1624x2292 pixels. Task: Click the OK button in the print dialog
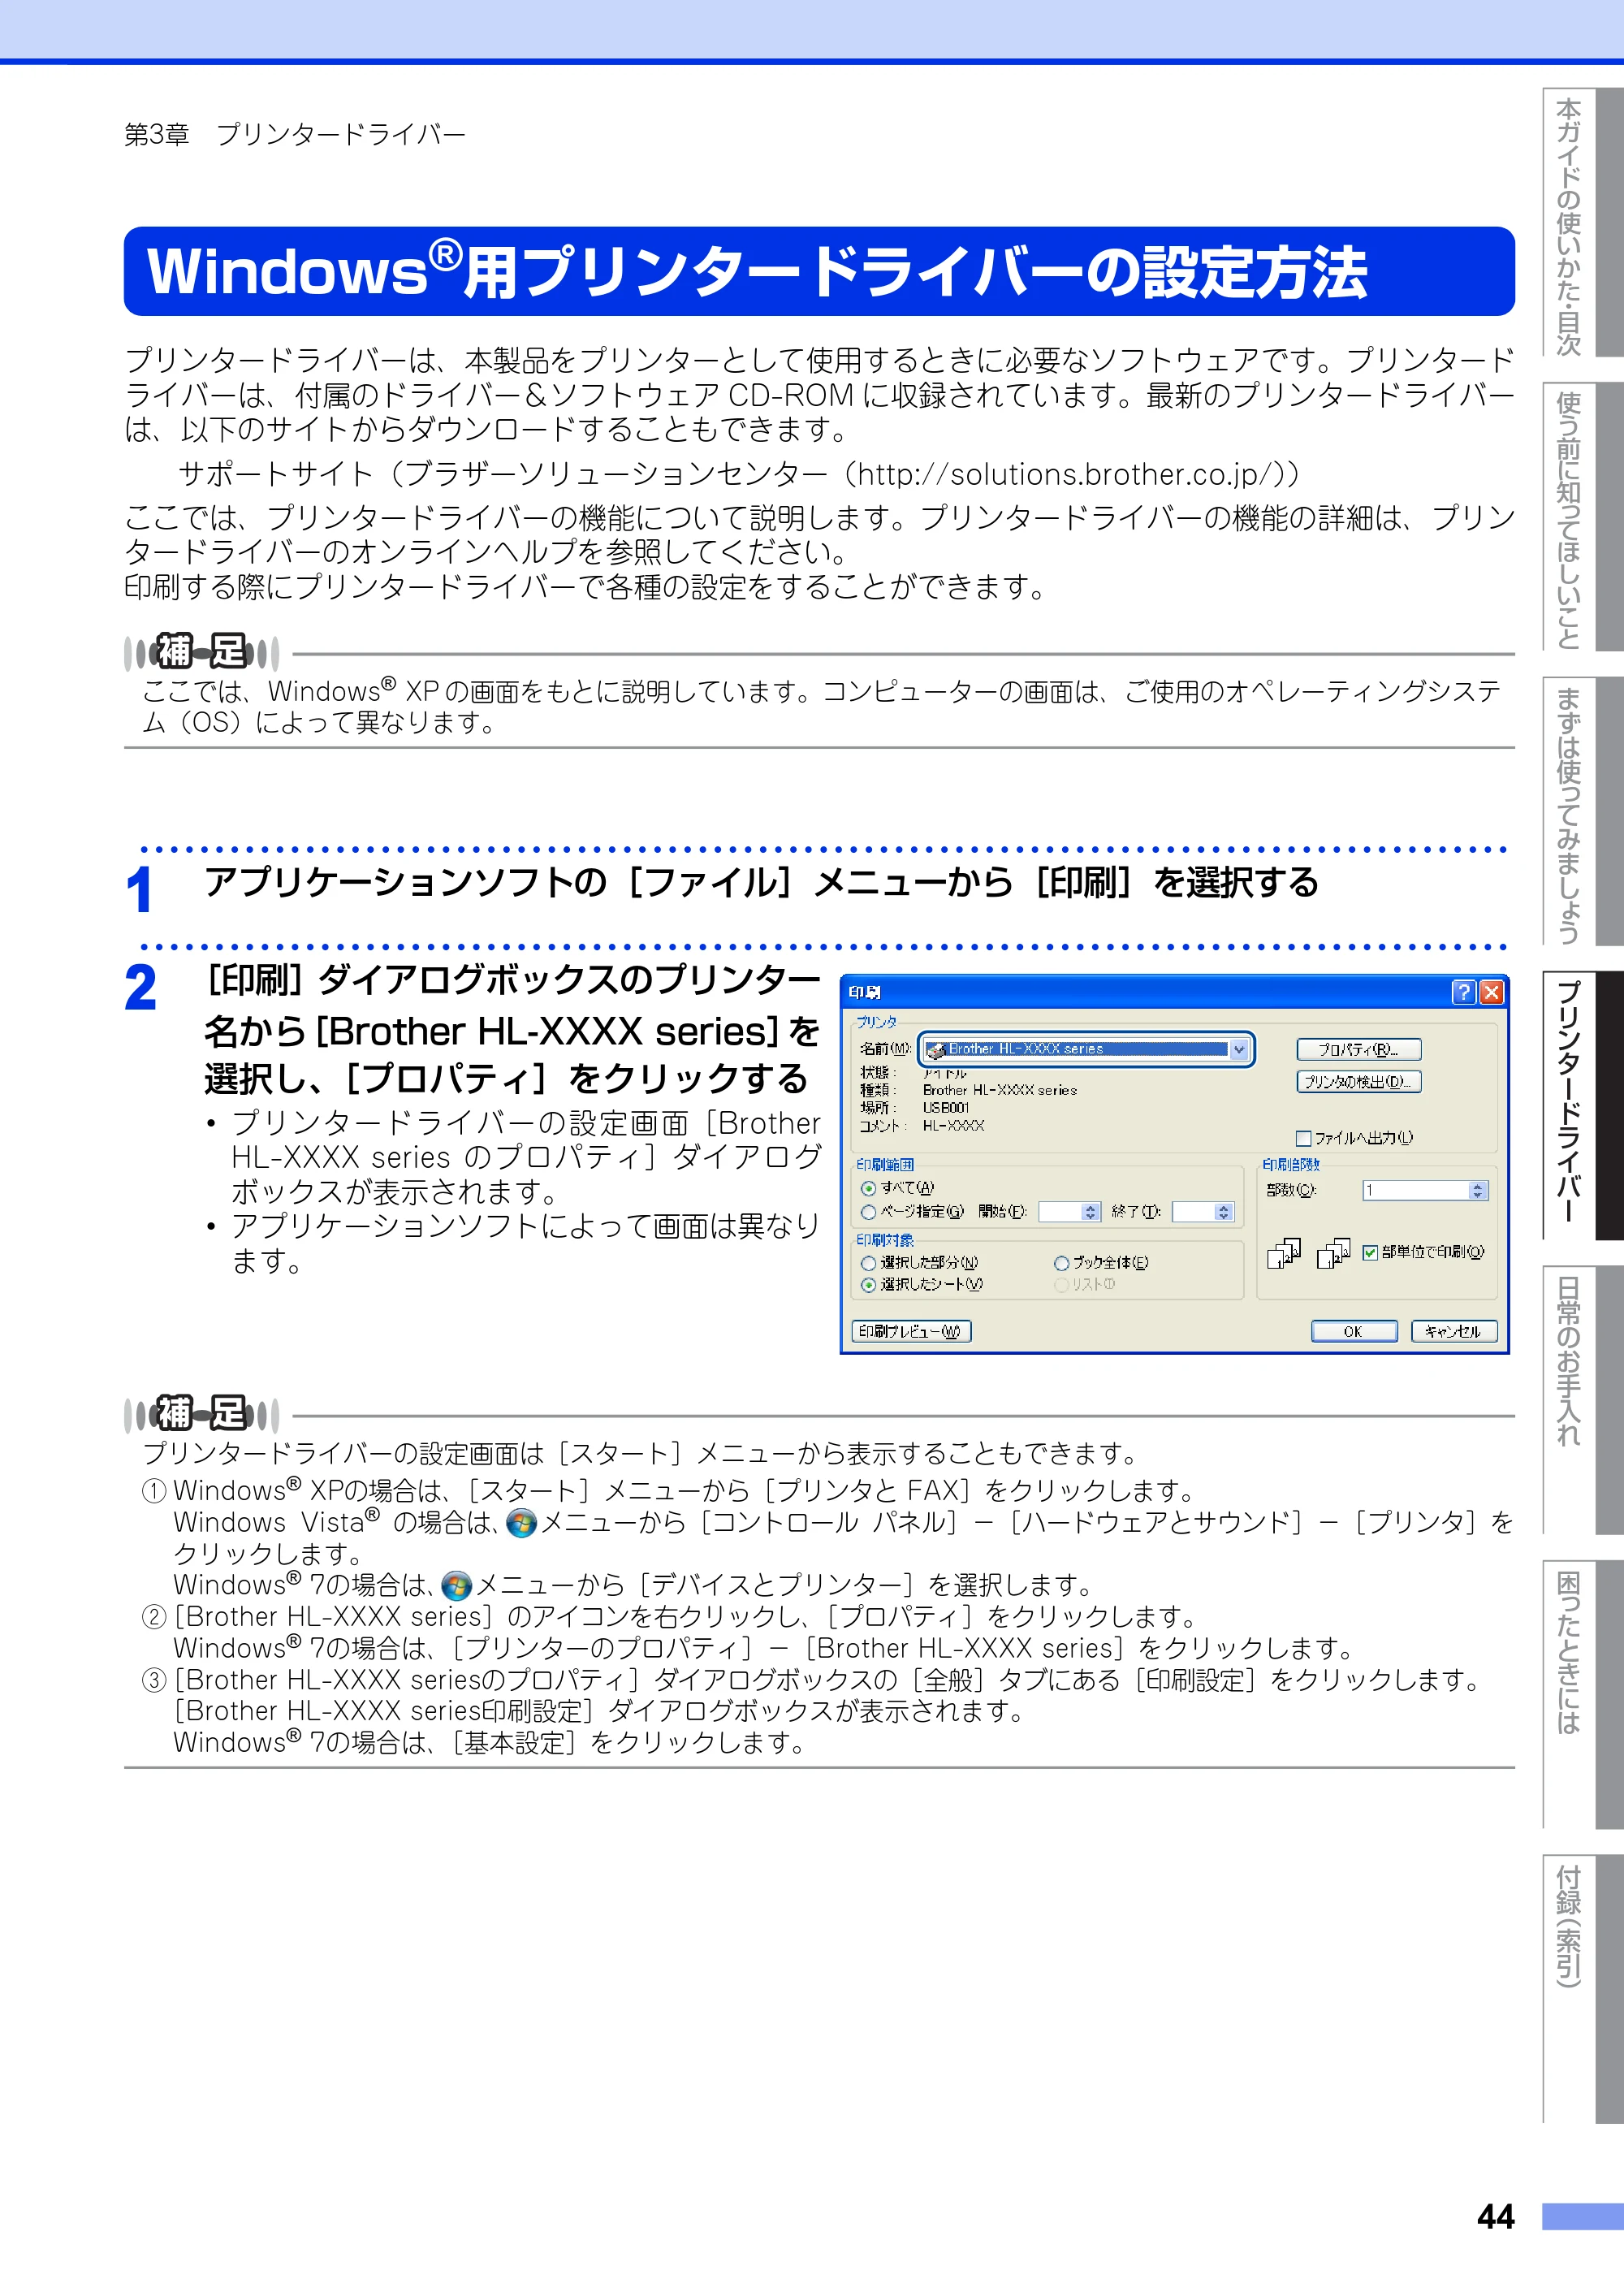click(x=1354, y=1331)
